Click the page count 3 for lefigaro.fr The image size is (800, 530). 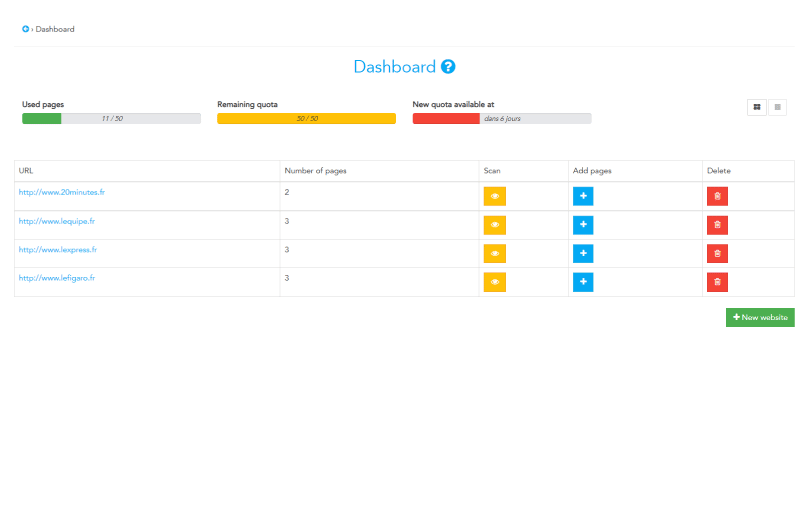point(287,278)
